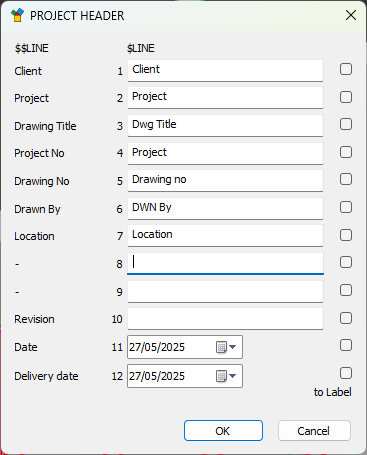Enable the Drawing Title to Label checkbox
This screenshot has width=367, height=455.
(346, 124)
